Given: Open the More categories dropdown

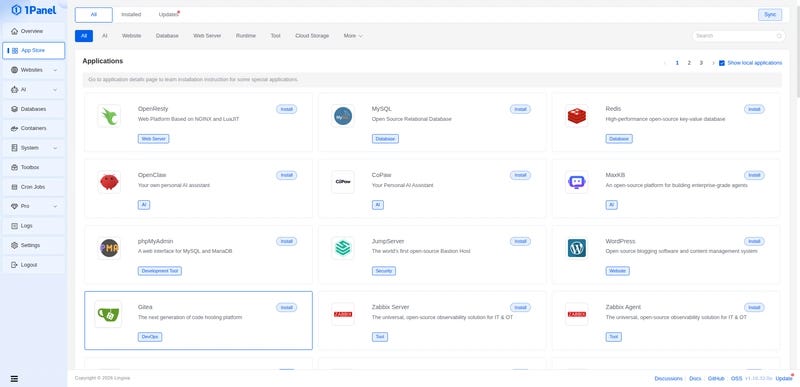Looking at the screenshot, I should point(353,36).
